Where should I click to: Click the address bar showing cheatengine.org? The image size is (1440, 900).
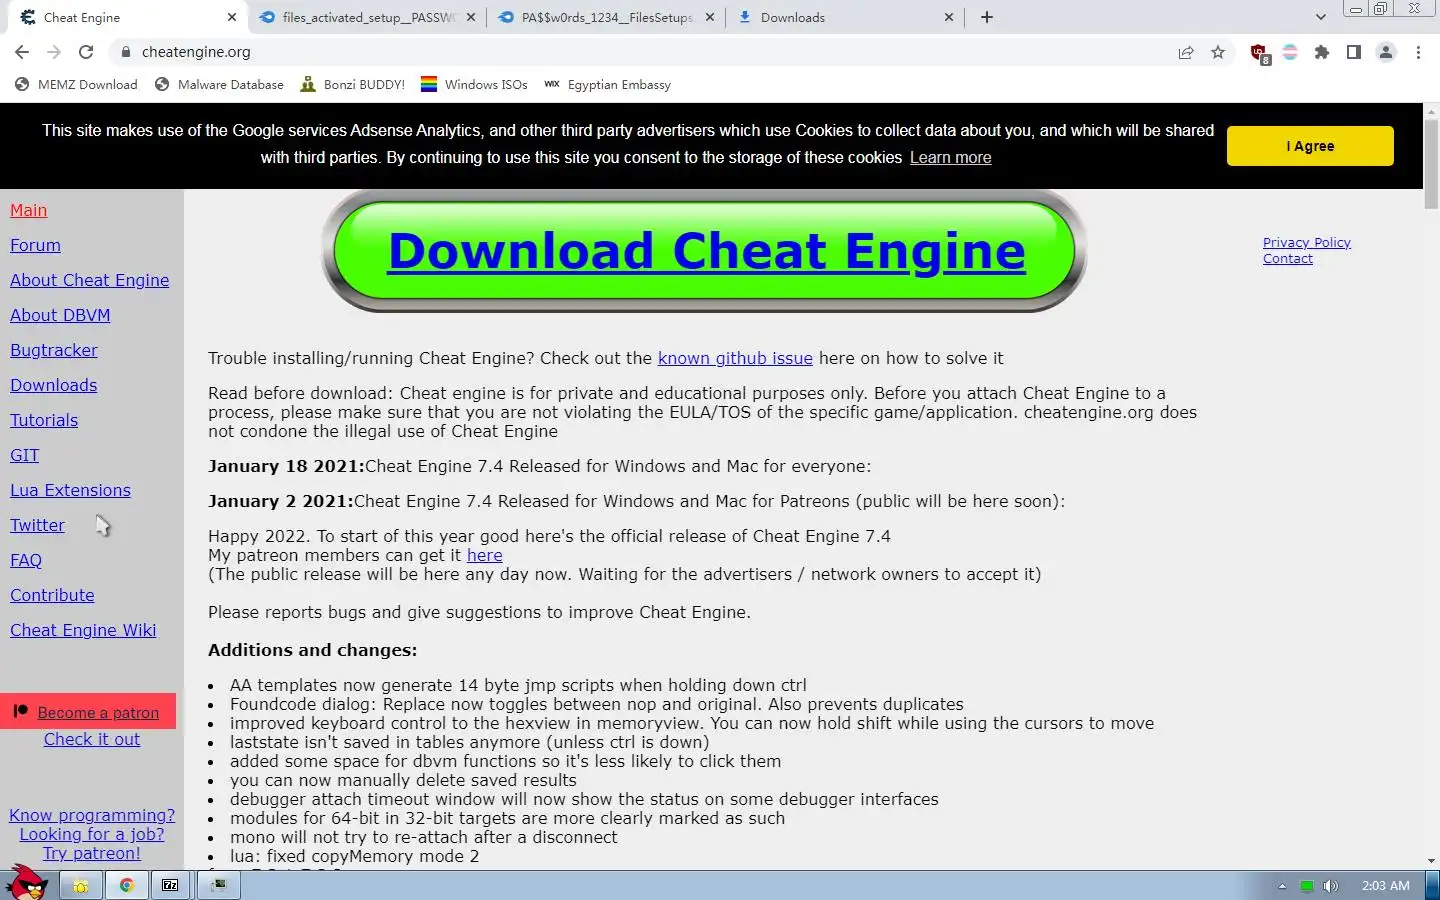click(x=640, y=52)
